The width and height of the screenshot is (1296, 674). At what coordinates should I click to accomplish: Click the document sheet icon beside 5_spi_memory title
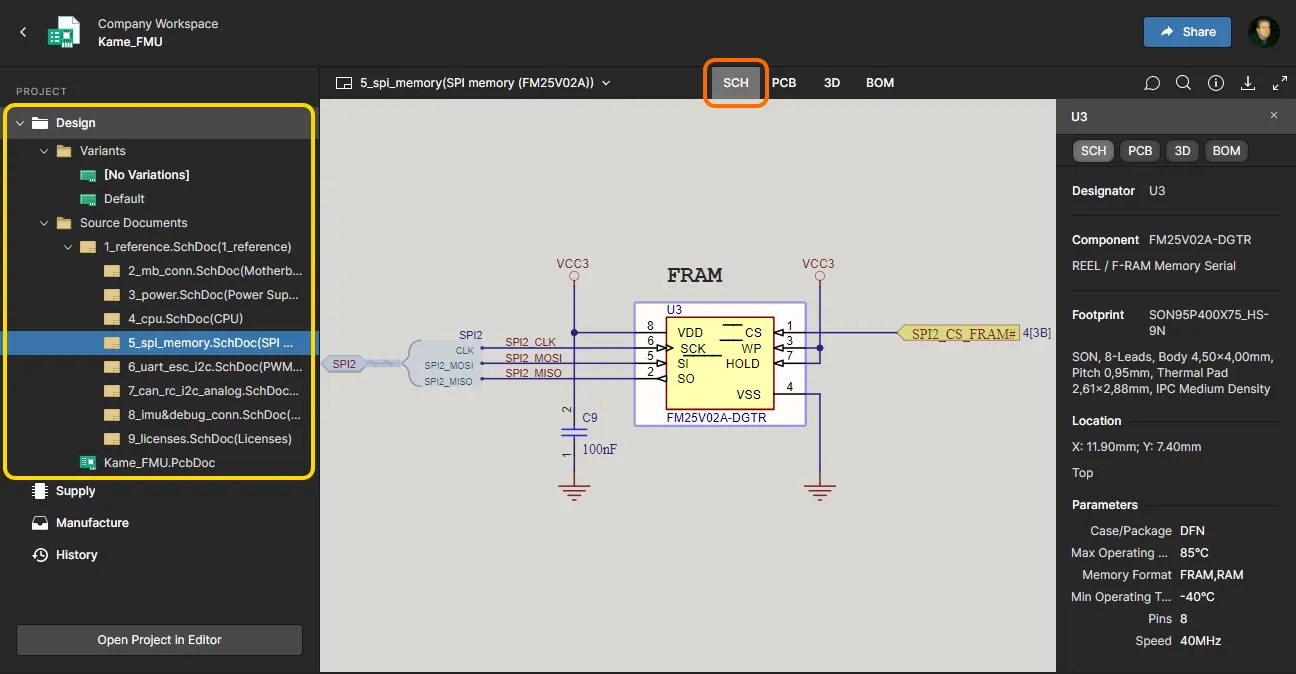344,83
